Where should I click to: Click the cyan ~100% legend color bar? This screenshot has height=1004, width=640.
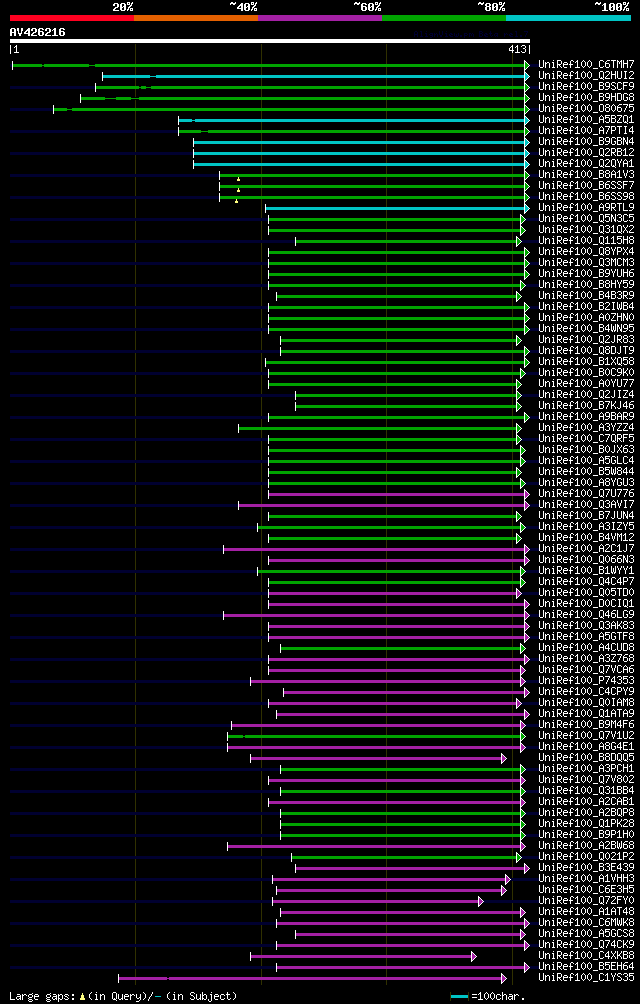click(x=568, y=18)
